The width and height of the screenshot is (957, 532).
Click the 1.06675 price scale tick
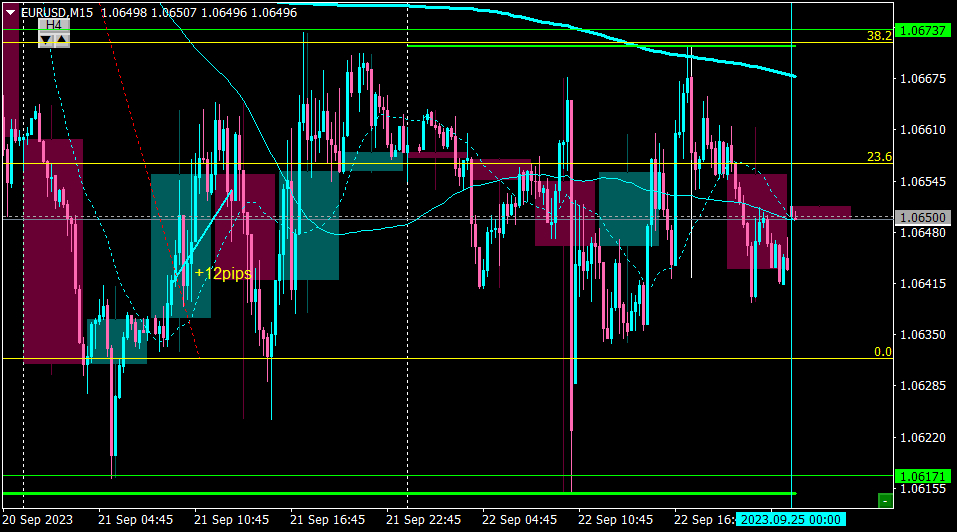point(923,79)
